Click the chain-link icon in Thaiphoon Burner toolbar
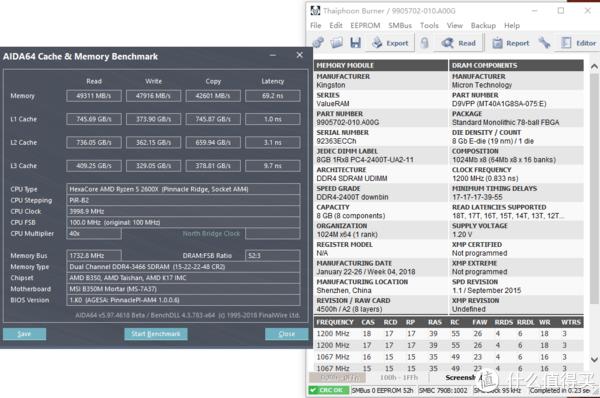The width and height of the screenshot is (600, 398). pos(318,43)
